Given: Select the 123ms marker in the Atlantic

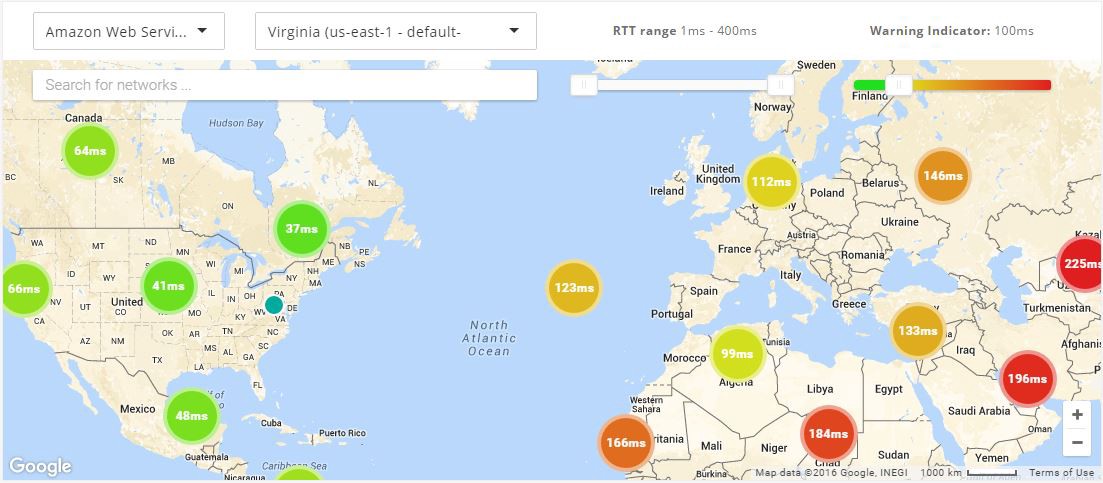Looking at the screenshot, I should pos(574,288).
